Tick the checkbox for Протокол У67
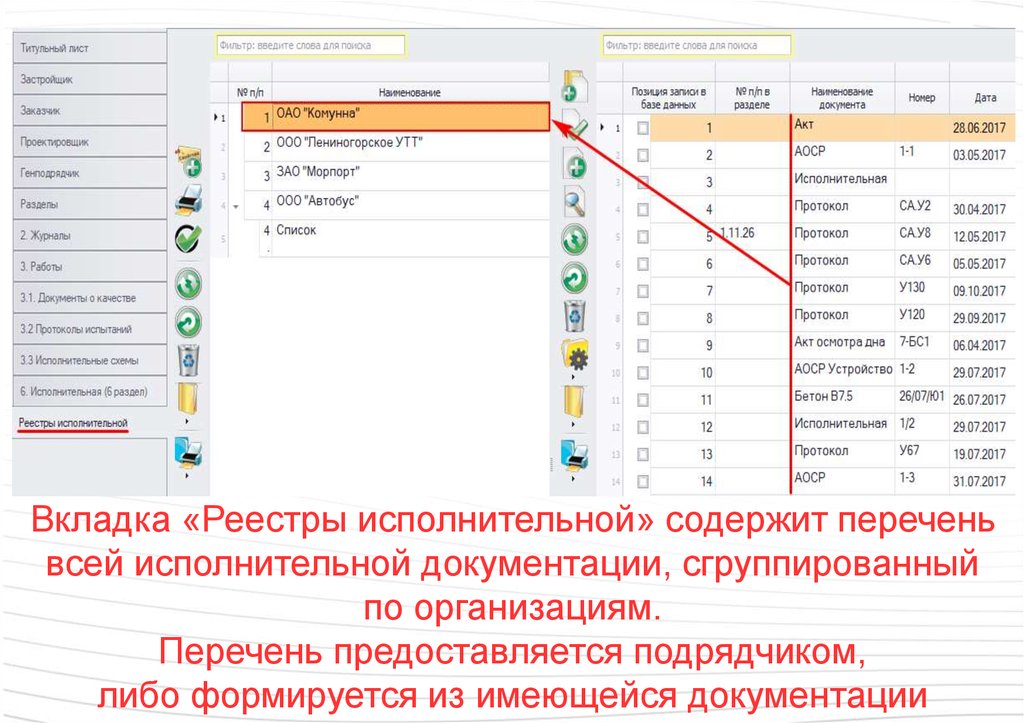This screenshot has height=723, width=1024. [643, 454]
